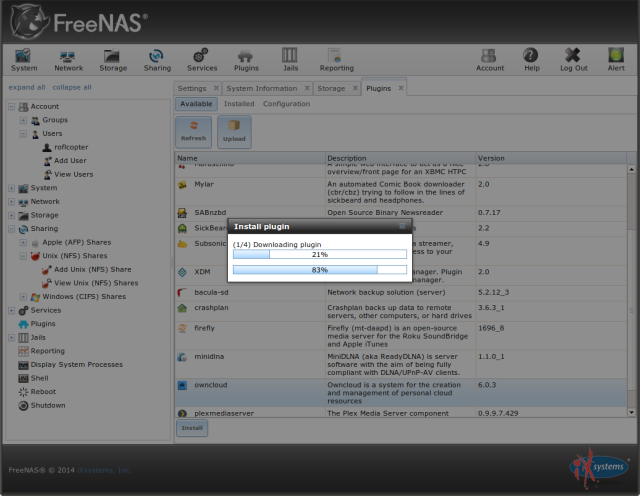The height and width of the screenshot is (496, 640).
Task: Click the expand all link
Action: (x=27, y=87)
